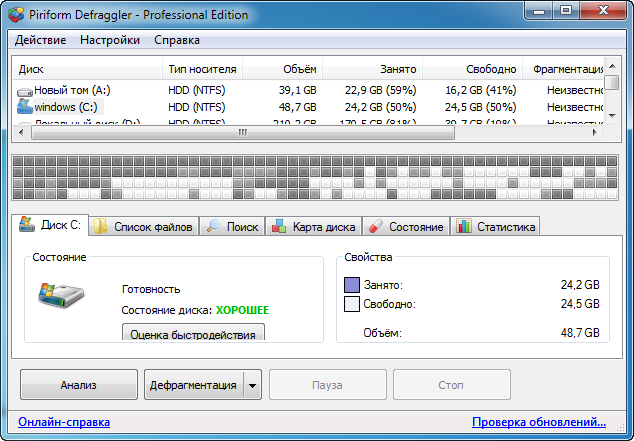Maximize the Defraggler window
This screenshot has width=634, height=441.
[x=566, y=11]
